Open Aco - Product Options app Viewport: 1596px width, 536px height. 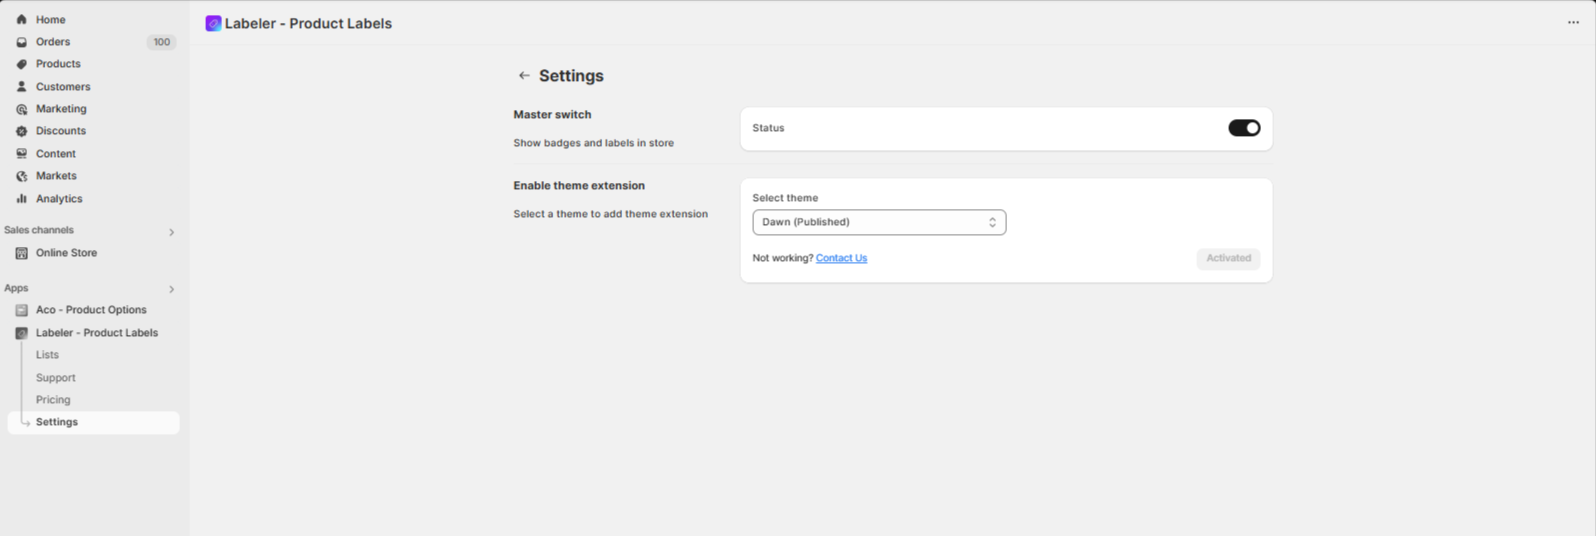(91, 310)
